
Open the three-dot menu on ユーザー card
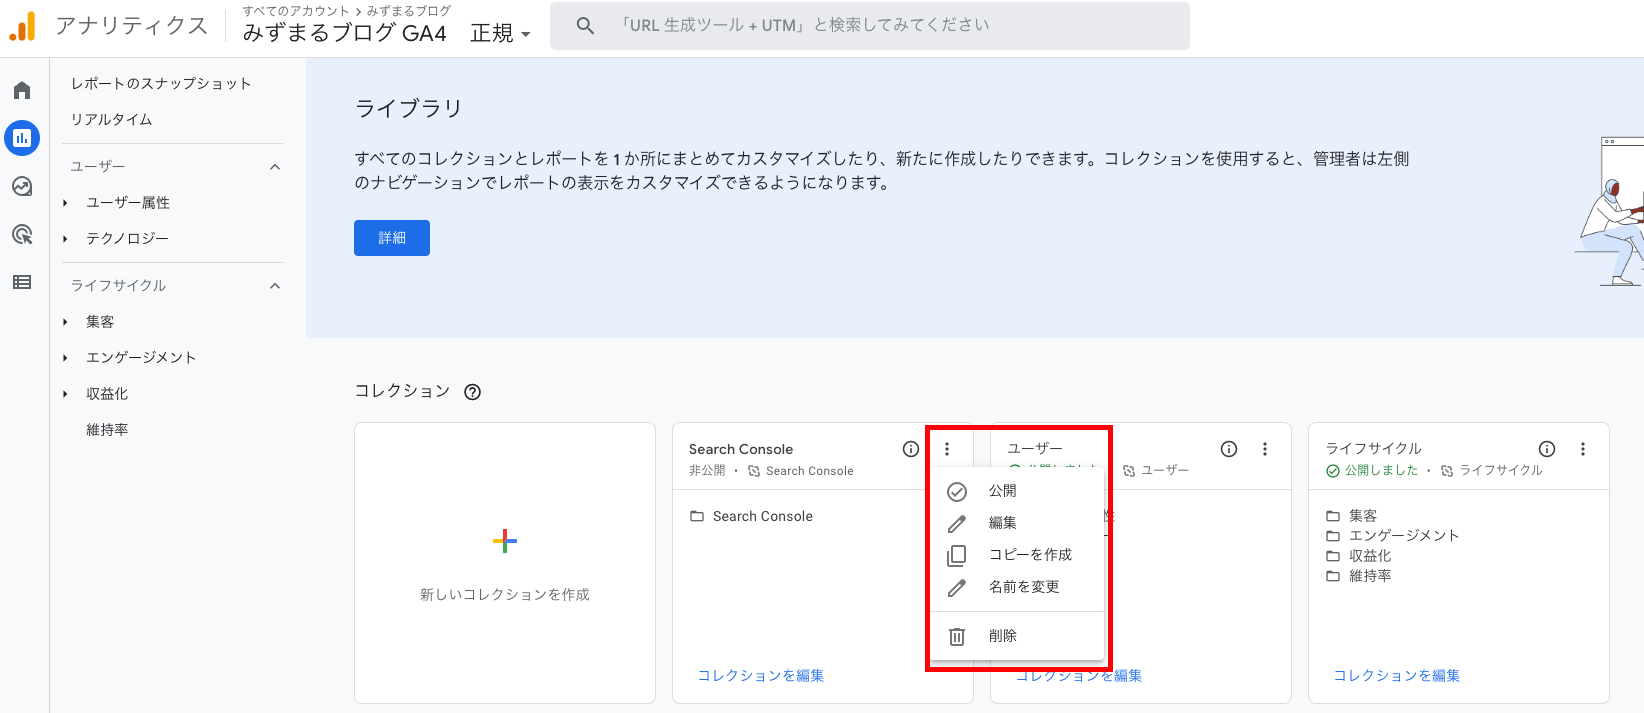1265,449
